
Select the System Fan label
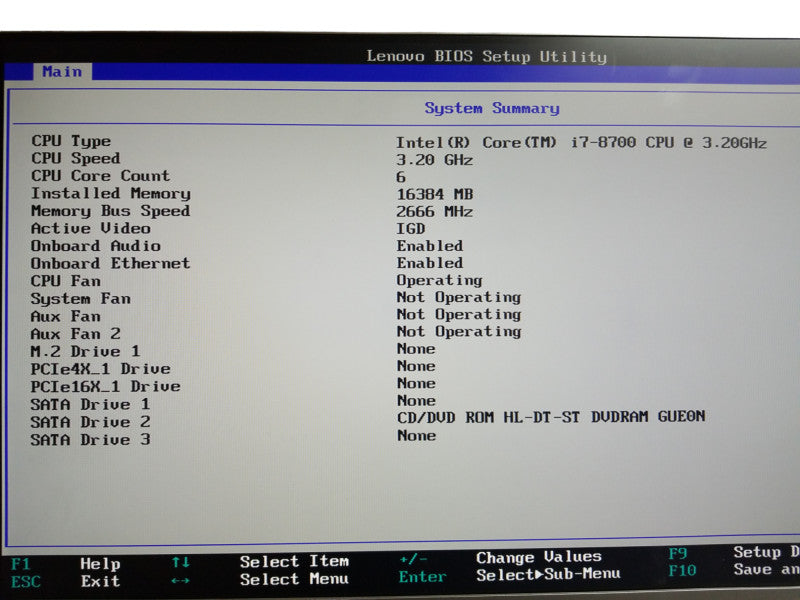pyautogui.click(x=81, y=299)
